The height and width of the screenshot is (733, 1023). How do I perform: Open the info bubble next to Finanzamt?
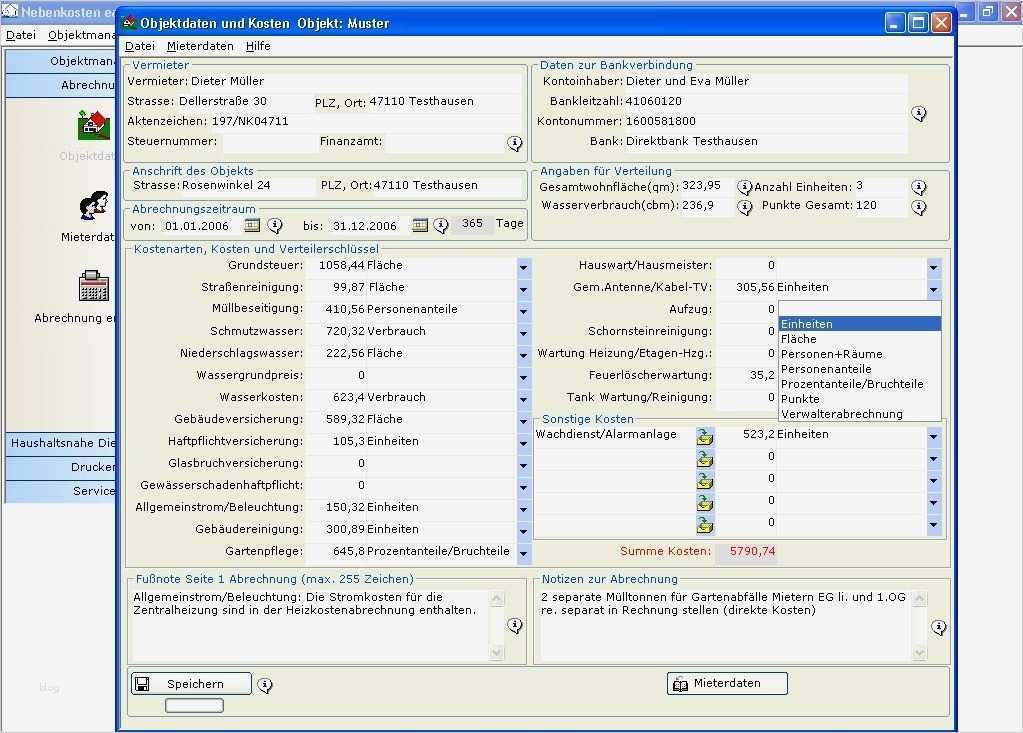[515, 143]
